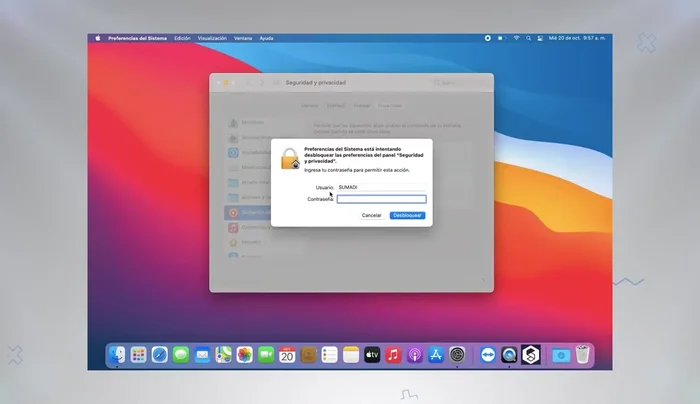Screen dimensions: 700x404
Task: Click the Desbloquear button
Action: (x=407, y=215)
